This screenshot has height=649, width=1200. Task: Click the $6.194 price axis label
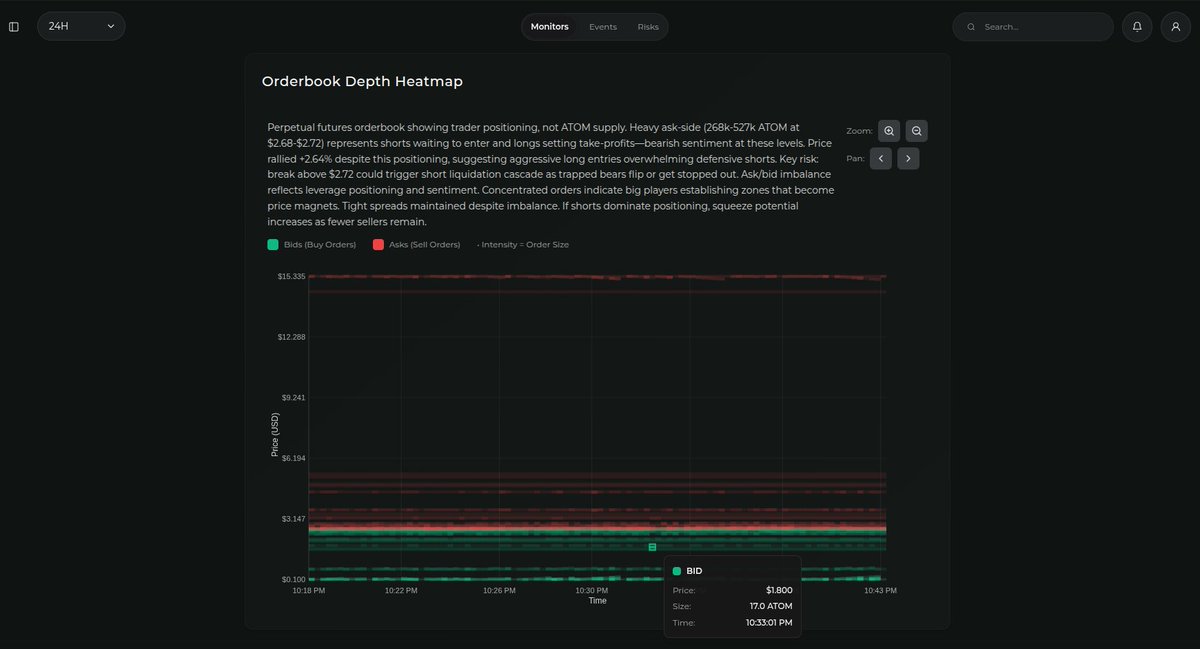(291, 458)
